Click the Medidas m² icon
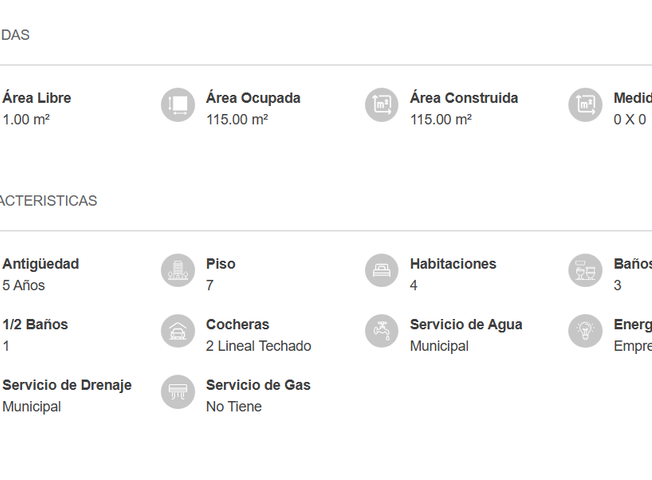The width and height of the screenshot is (652, 480). tap(585, 105)
